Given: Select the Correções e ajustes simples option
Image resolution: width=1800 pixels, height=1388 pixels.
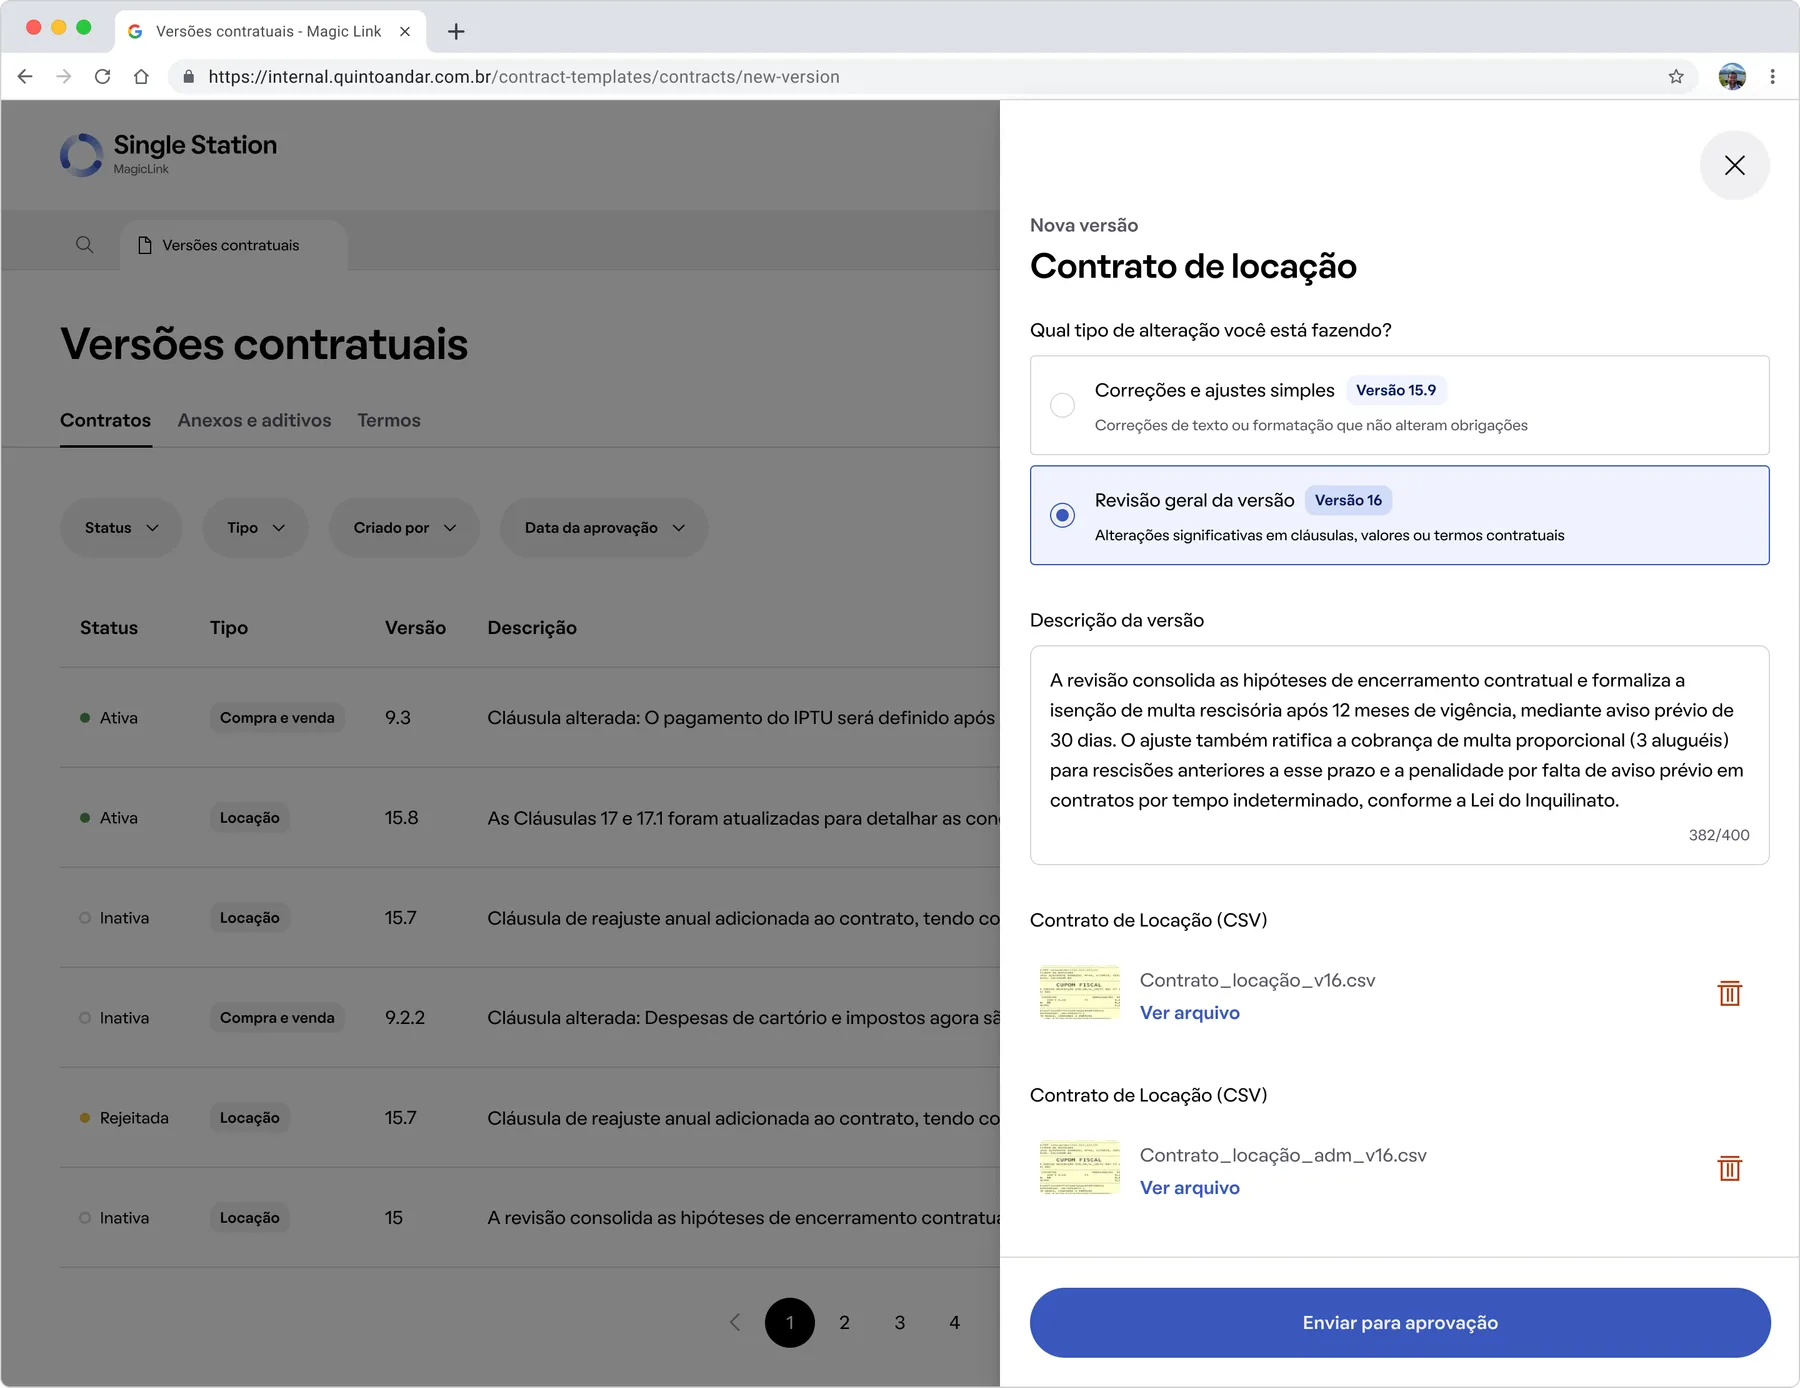Looking at the screenshot, I should 1399,405.
